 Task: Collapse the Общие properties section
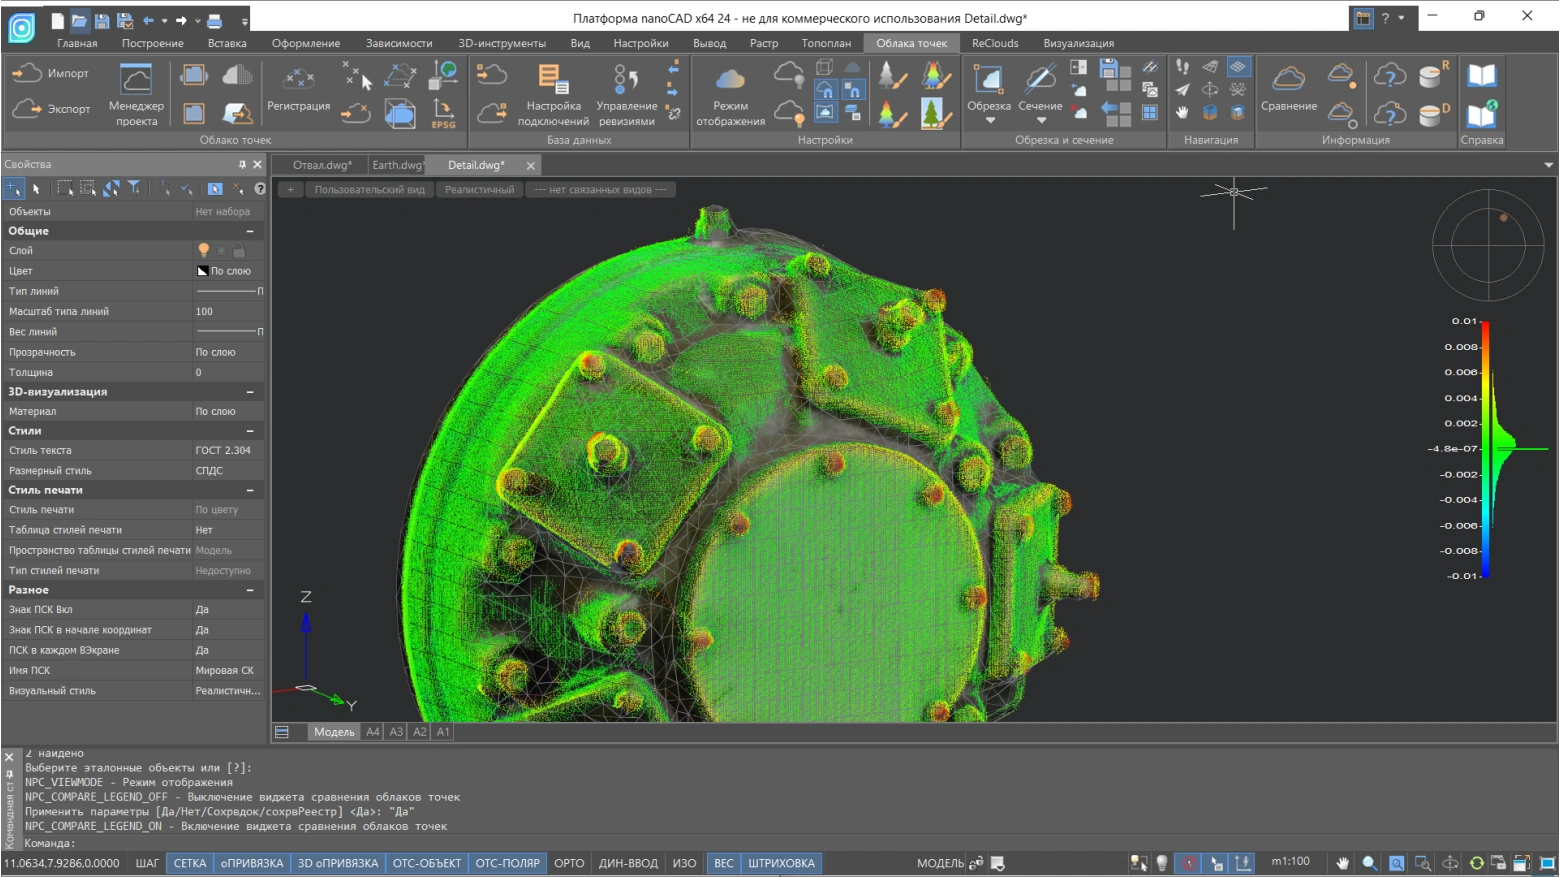tap(250, 231)
